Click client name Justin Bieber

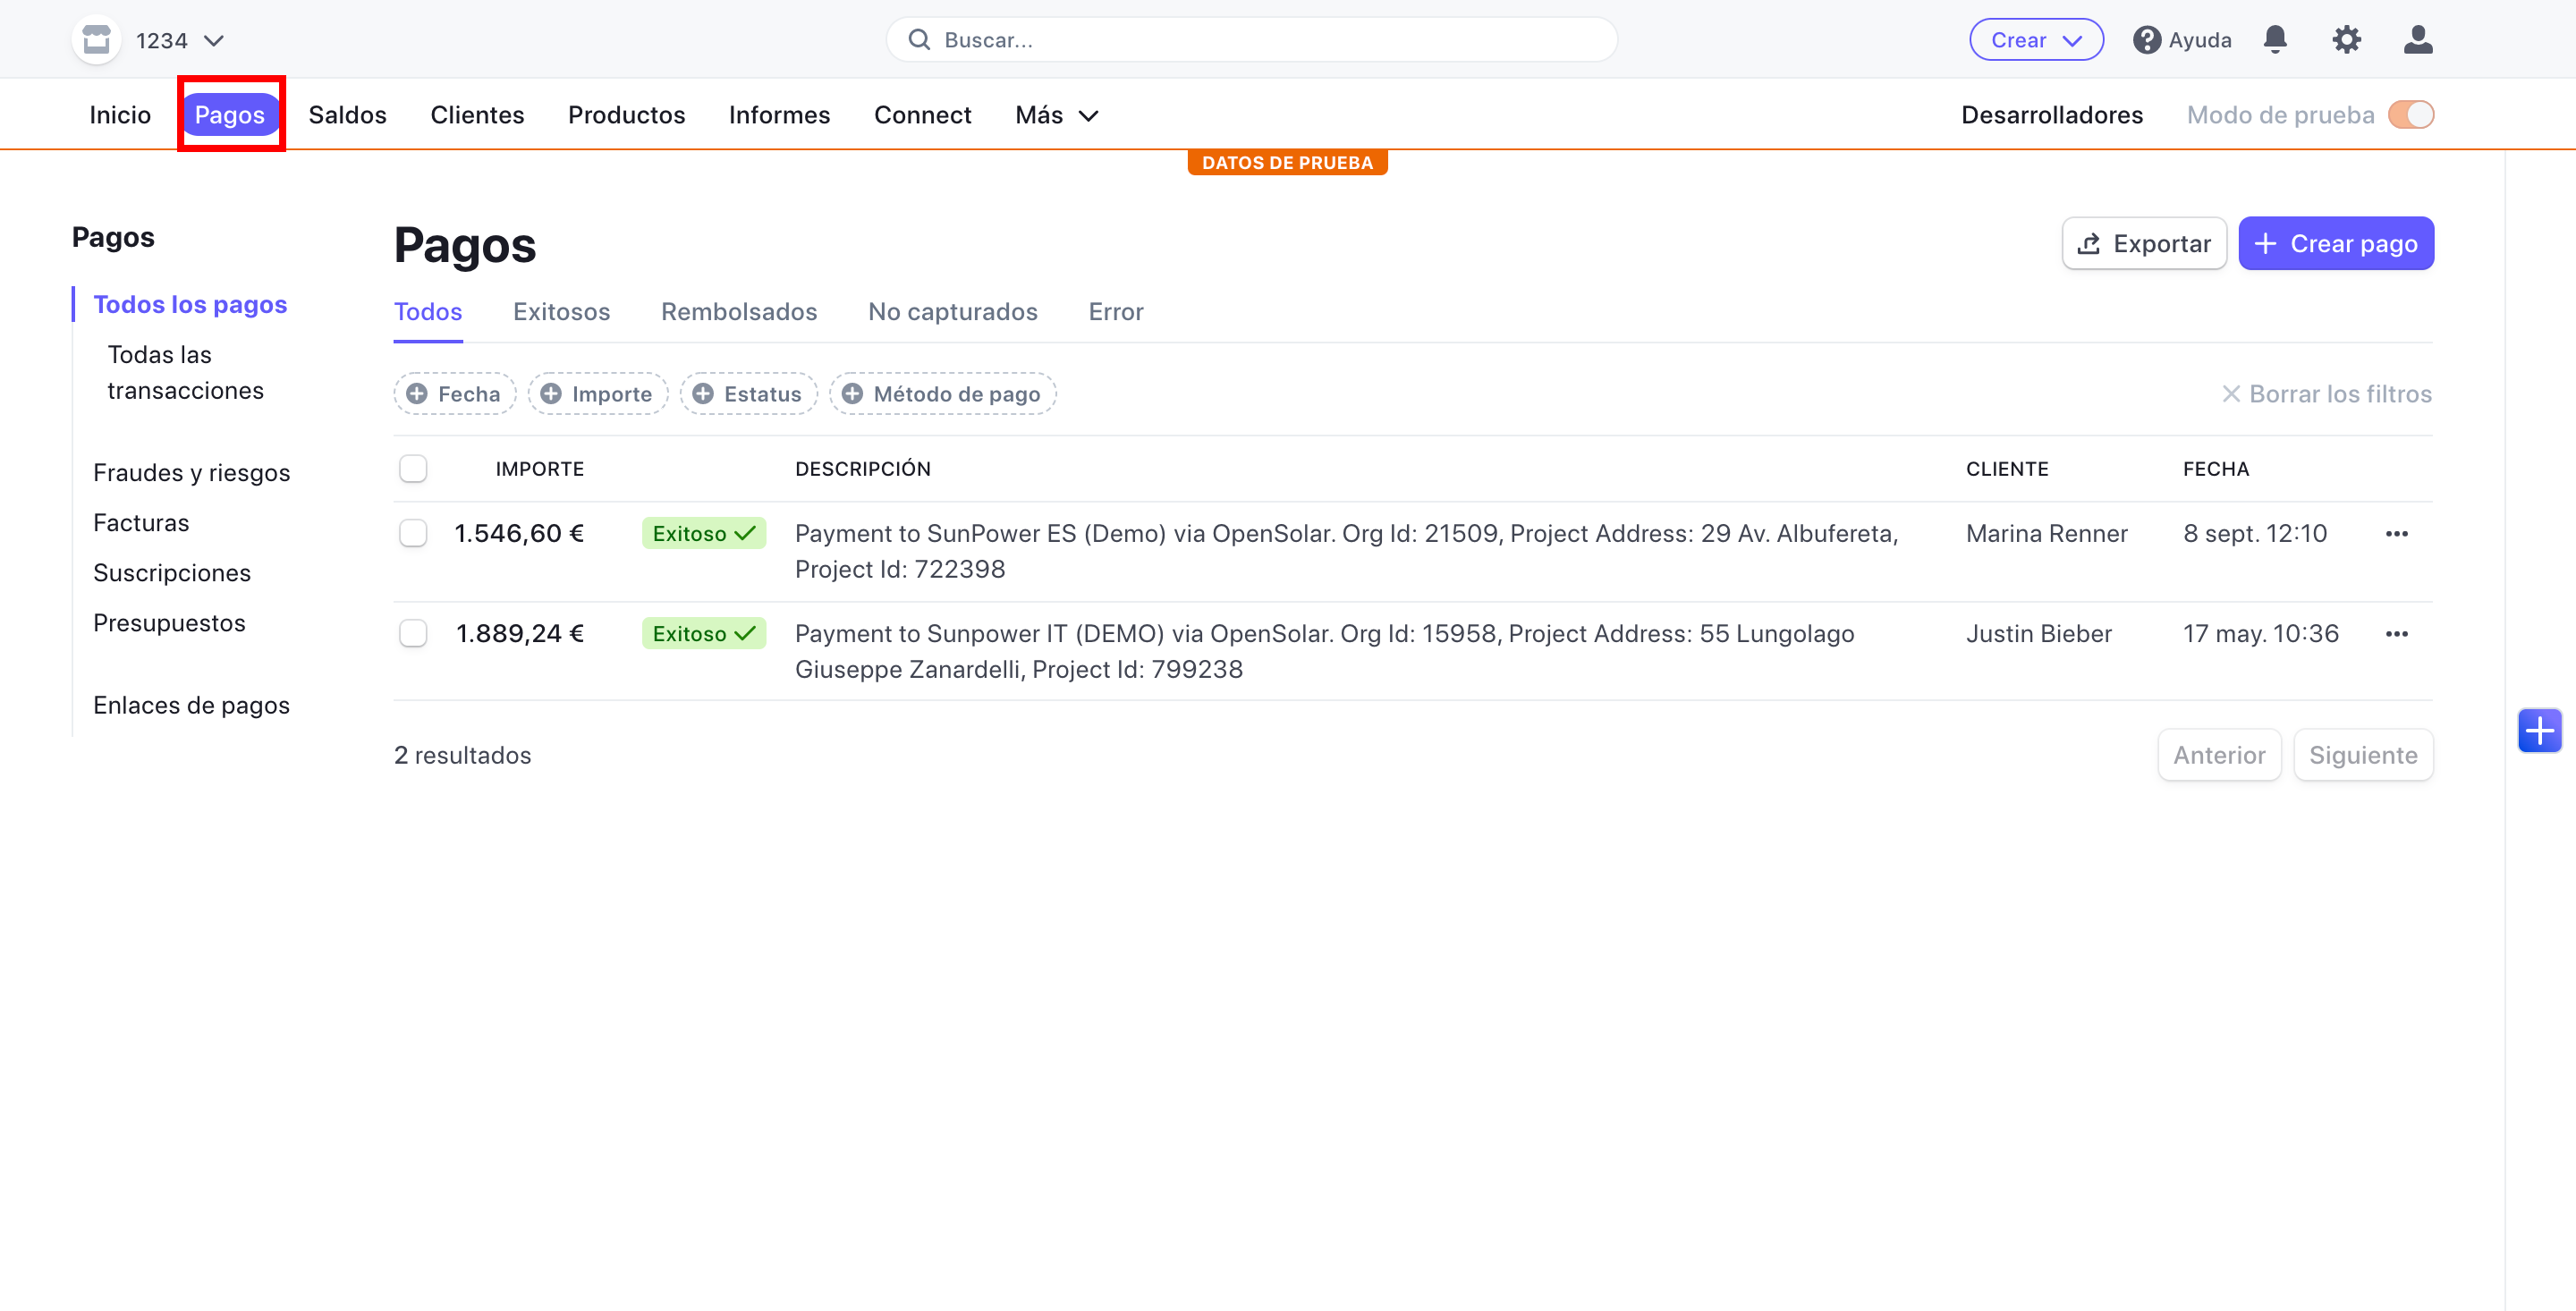click(x=2038, y=634)
